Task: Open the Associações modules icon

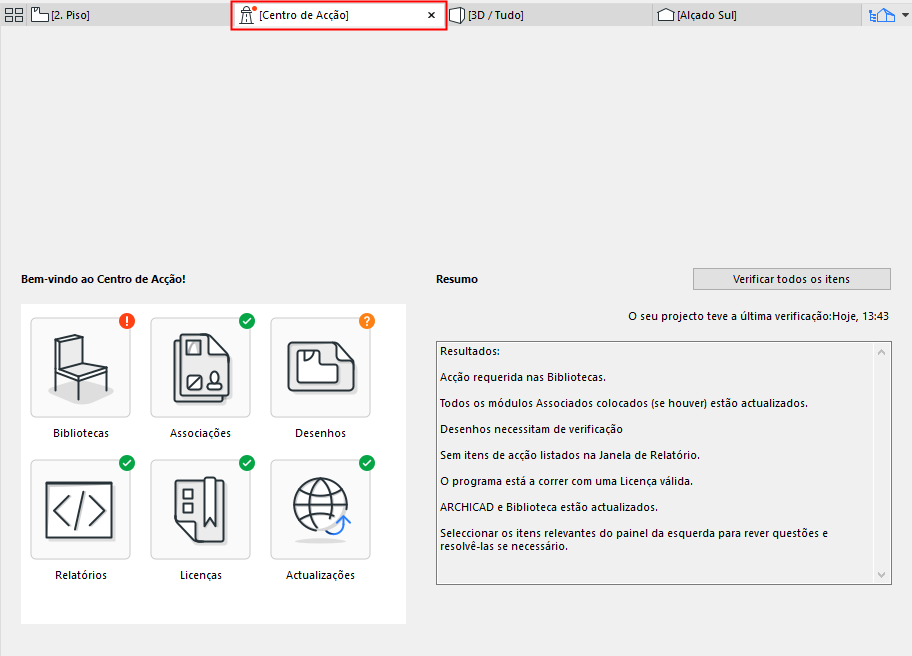Action: [201, 368]
